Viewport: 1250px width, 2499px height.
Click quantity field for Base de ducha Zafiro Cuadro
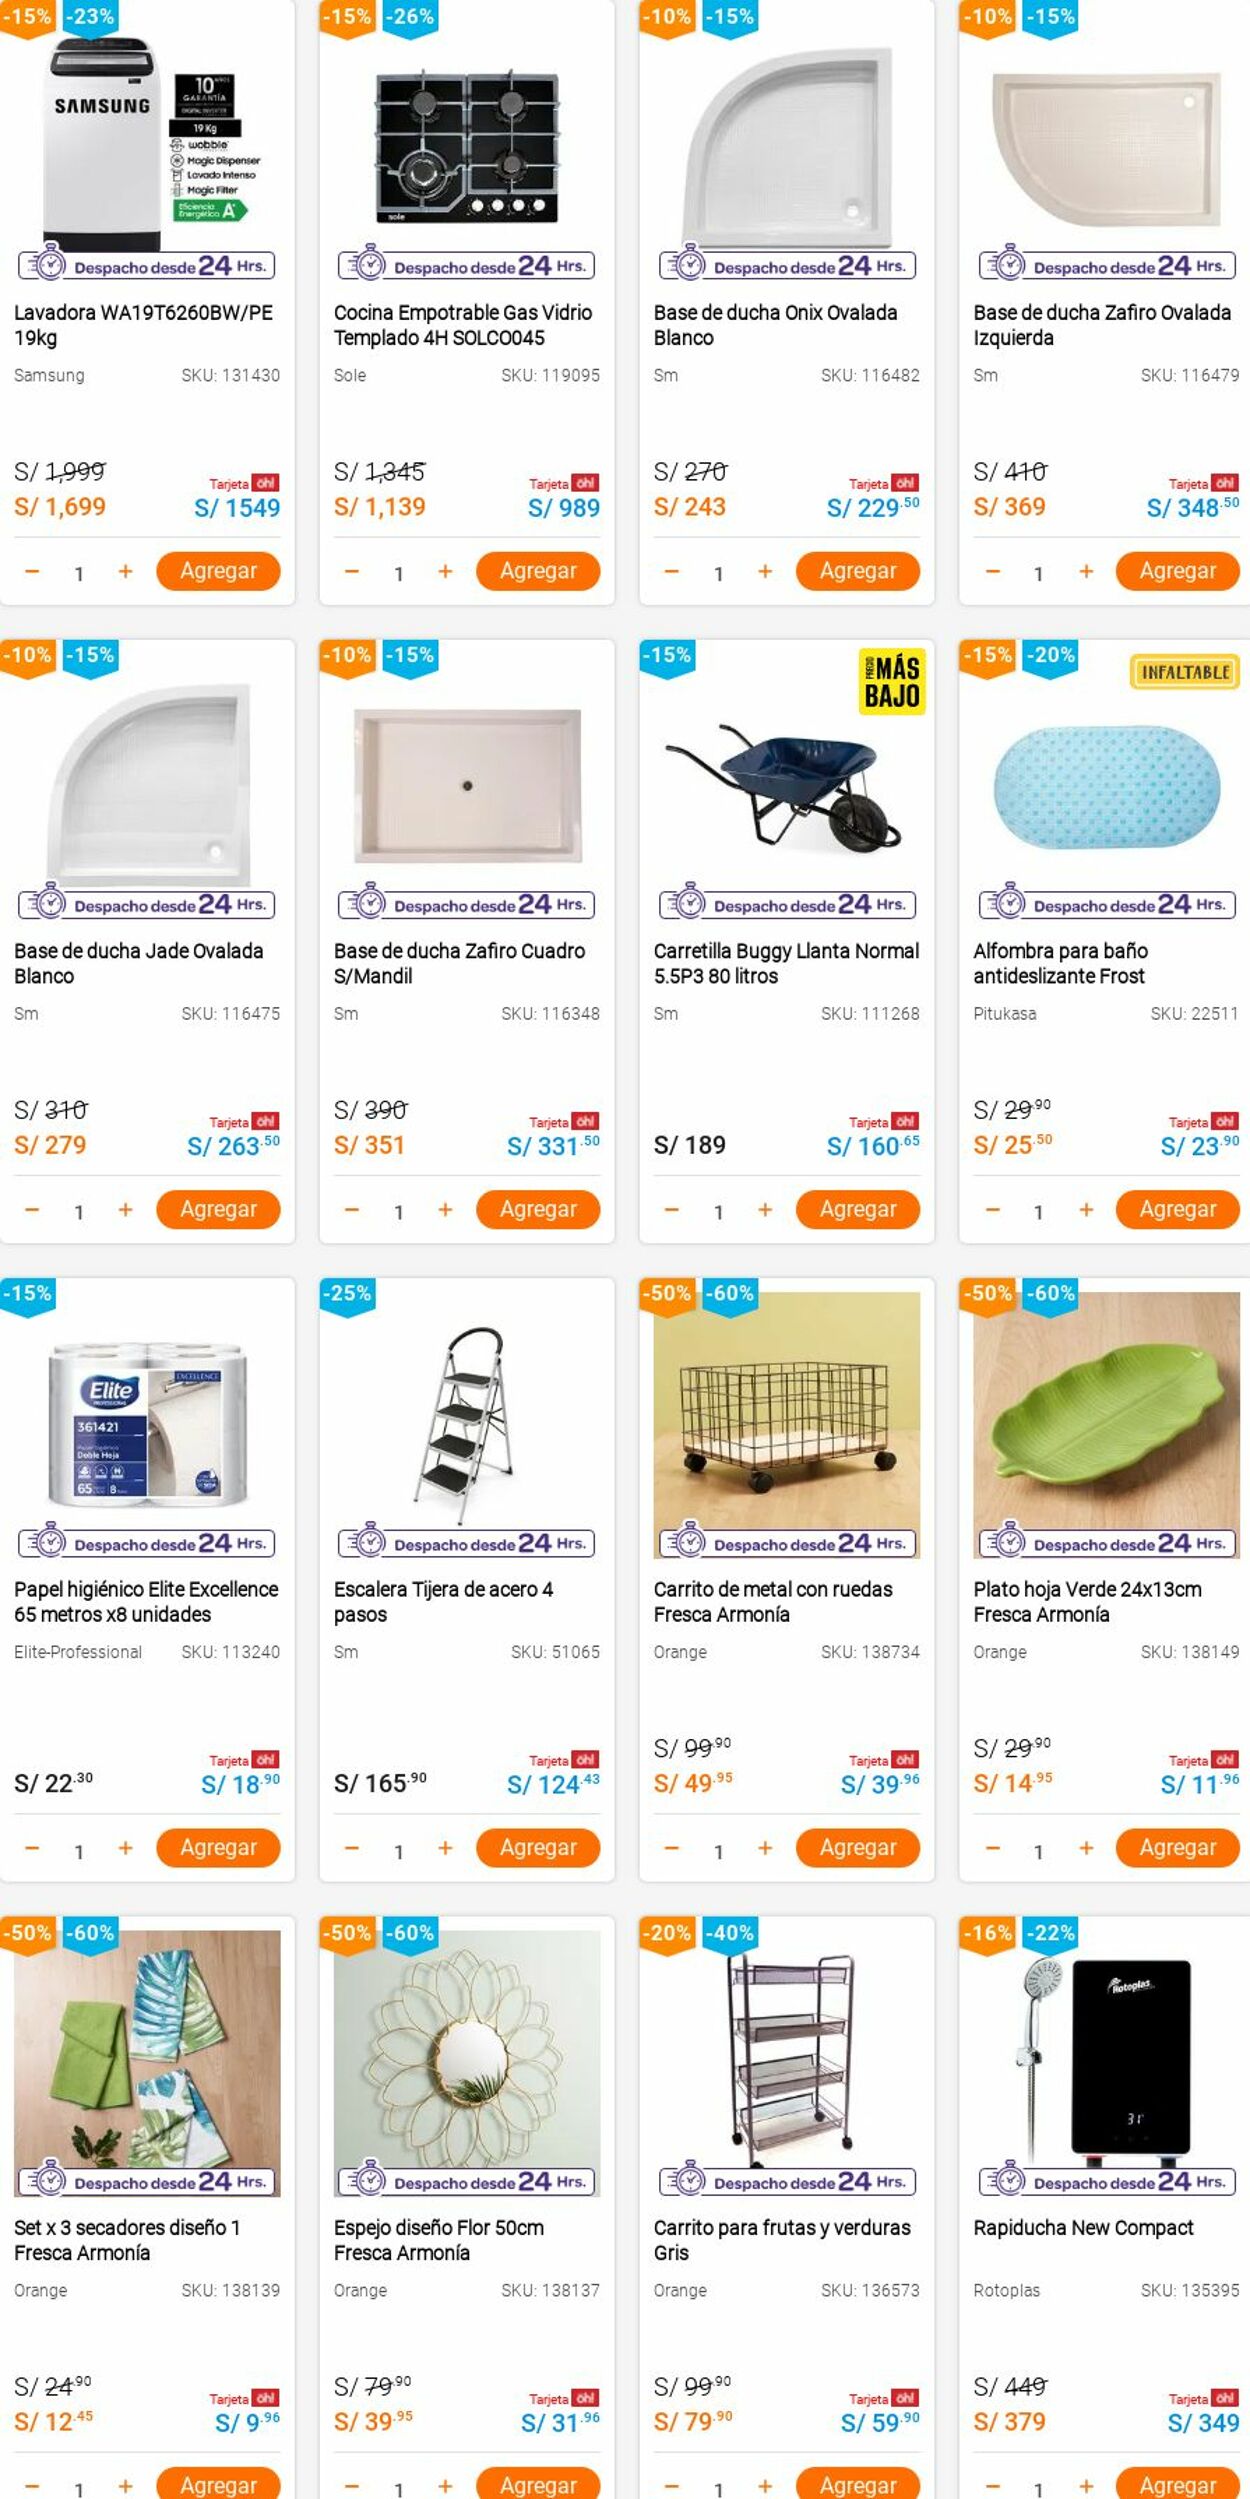(398, 1212)
